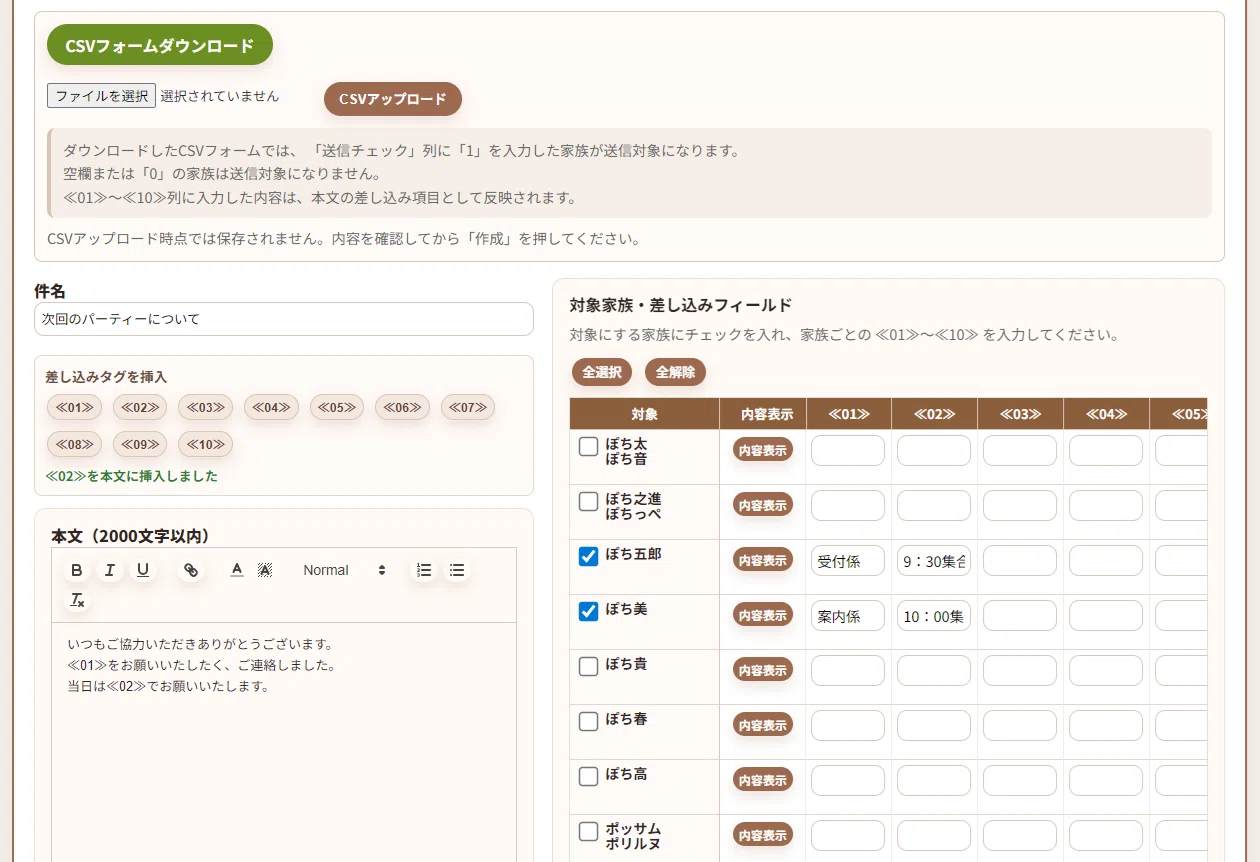1260x862 pixels.
Task: Click the ≪04≫ column header
Action: point(1106,413)
